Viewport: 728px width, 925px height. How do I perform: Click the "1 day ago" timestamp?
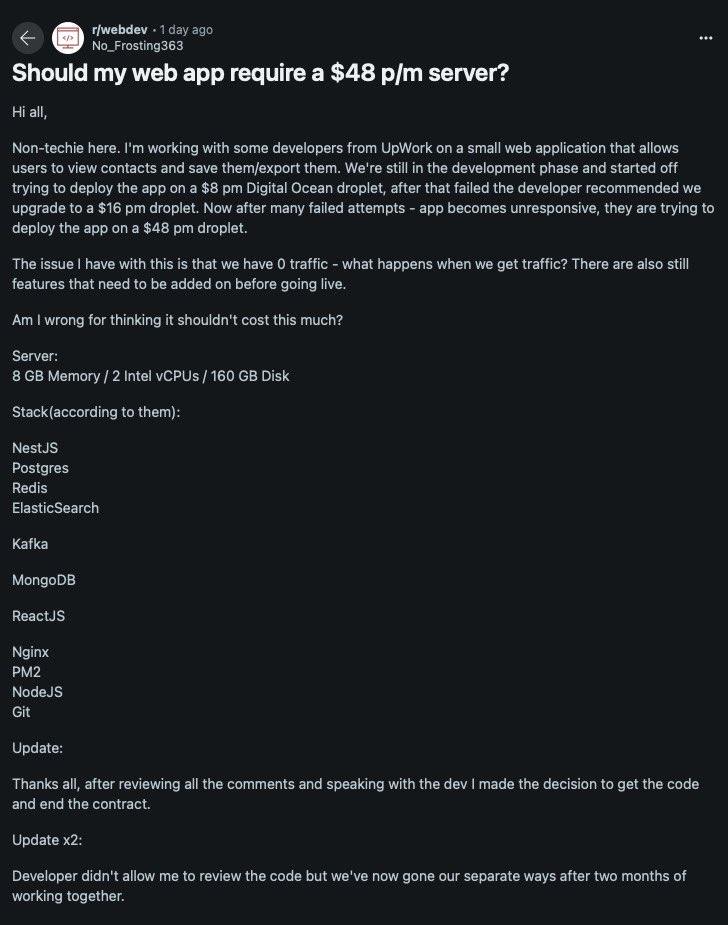coord(186,30)
